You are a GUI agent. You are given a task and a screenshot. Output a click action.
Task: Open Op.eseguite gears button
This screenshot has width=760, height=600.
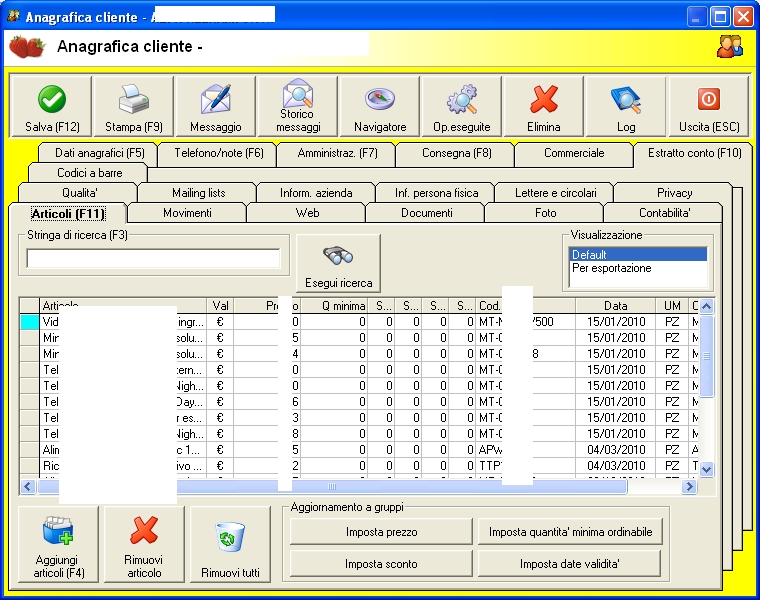click(x=462, y=107)
